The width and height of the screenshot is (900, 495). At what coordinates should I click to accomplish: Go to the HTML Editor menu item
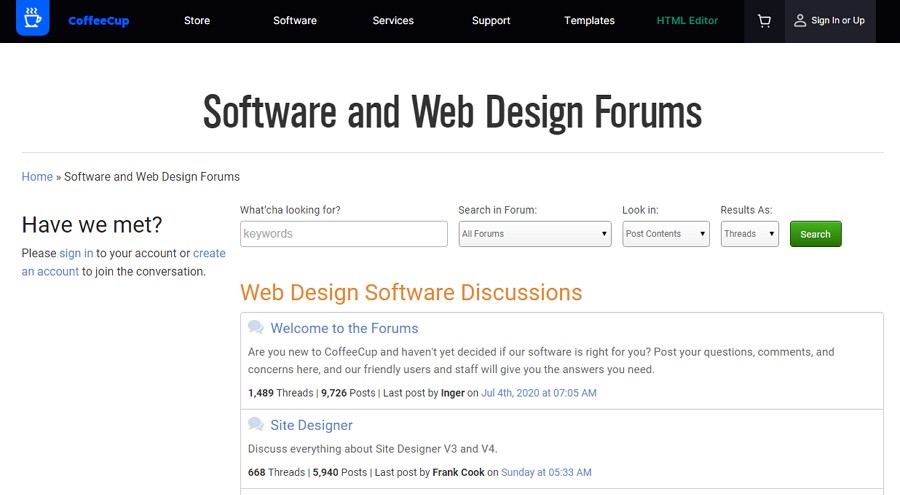687,21
